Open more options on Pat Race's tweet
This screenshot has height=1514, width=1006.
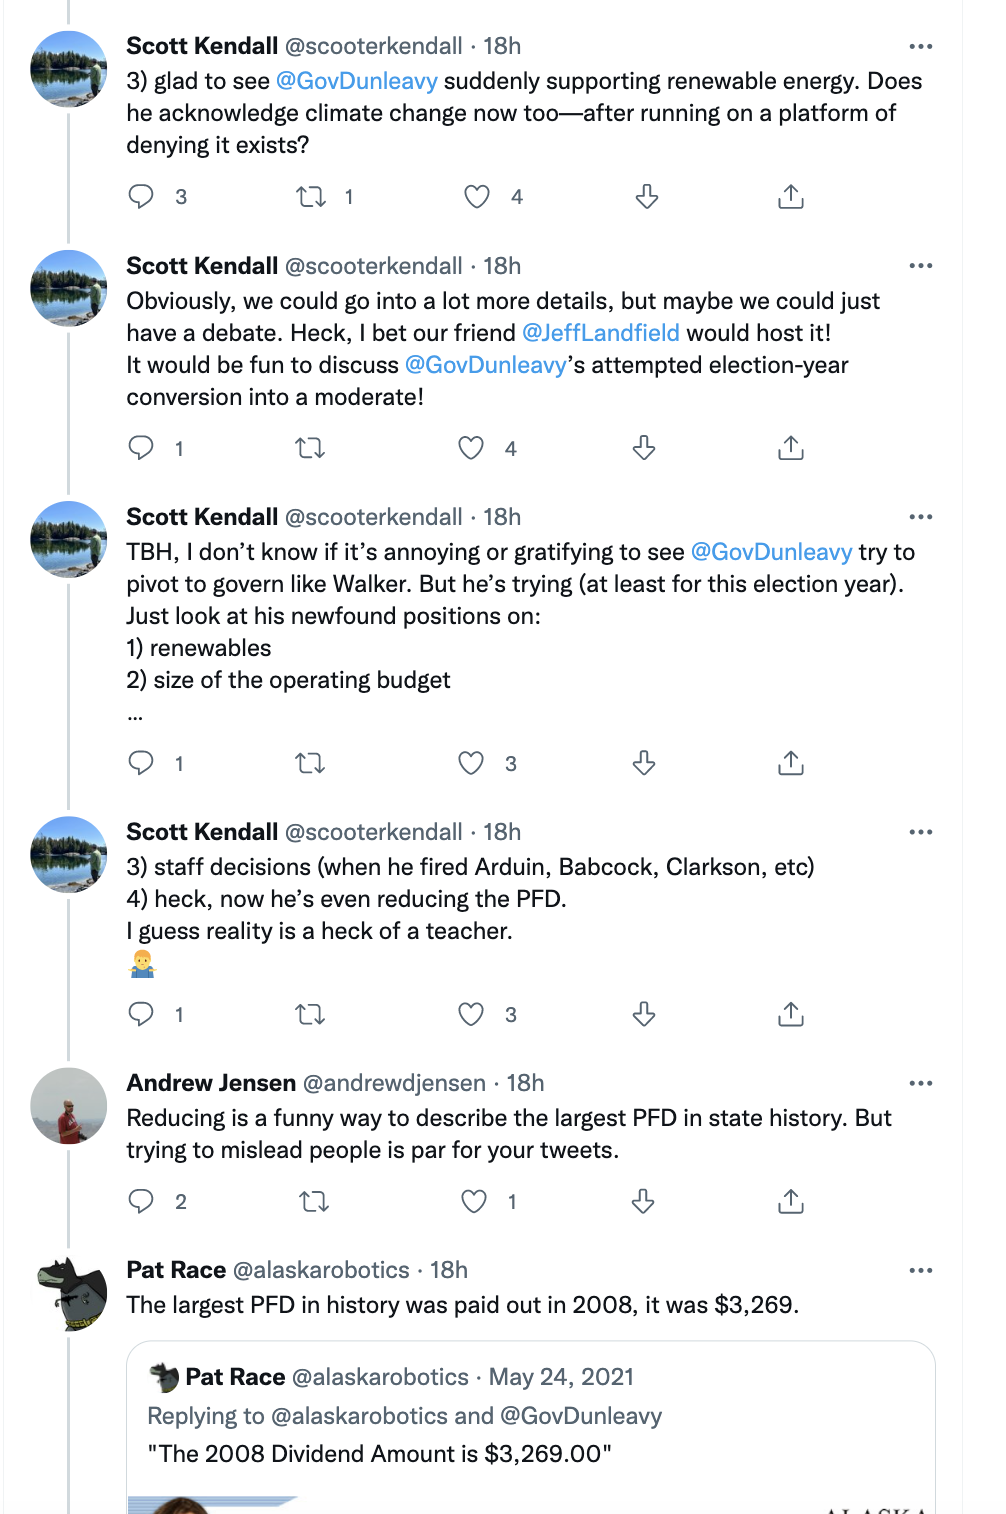920,1270
